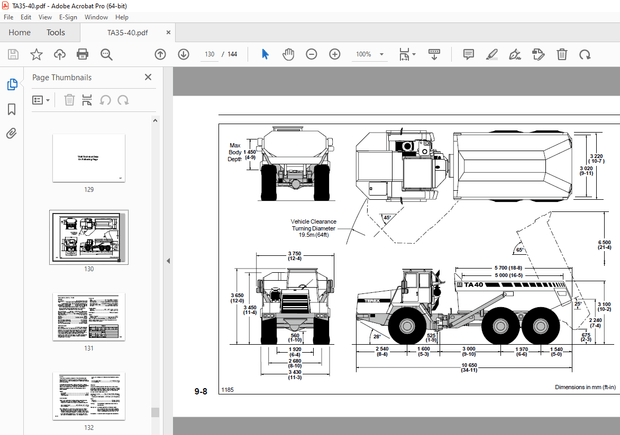
Task: Open the View menu
Action: [x=45, y=17]
